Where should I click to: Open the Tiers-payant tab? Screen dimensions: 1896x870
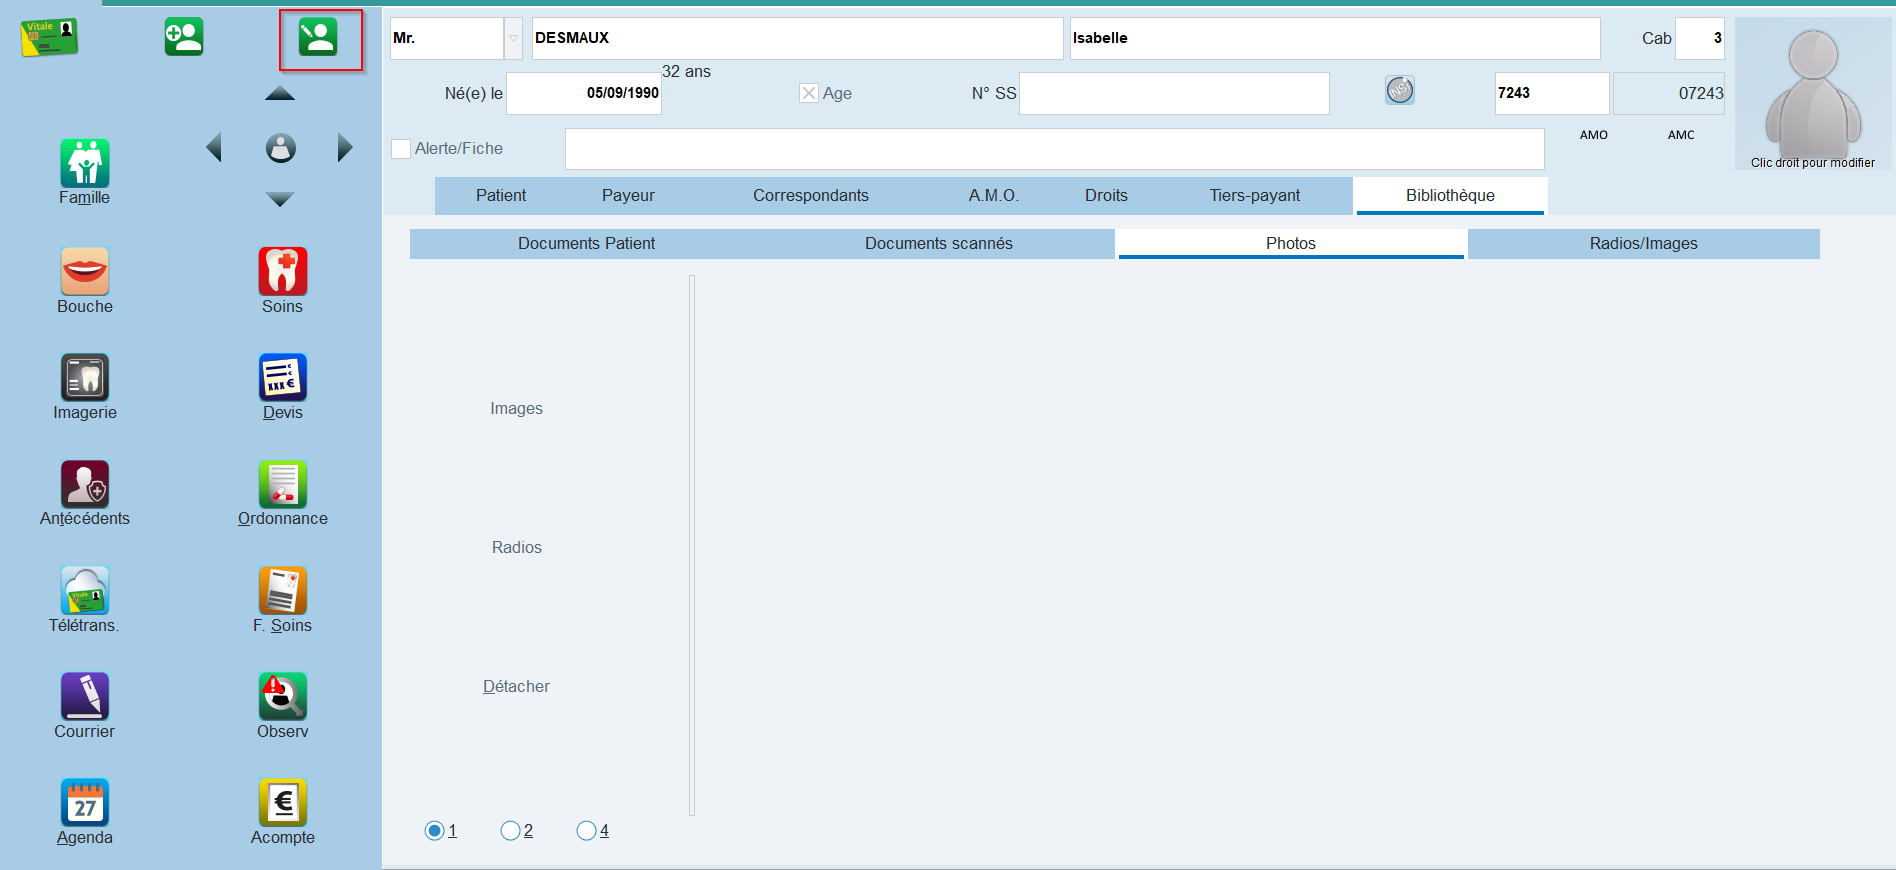coord(1255,196)
